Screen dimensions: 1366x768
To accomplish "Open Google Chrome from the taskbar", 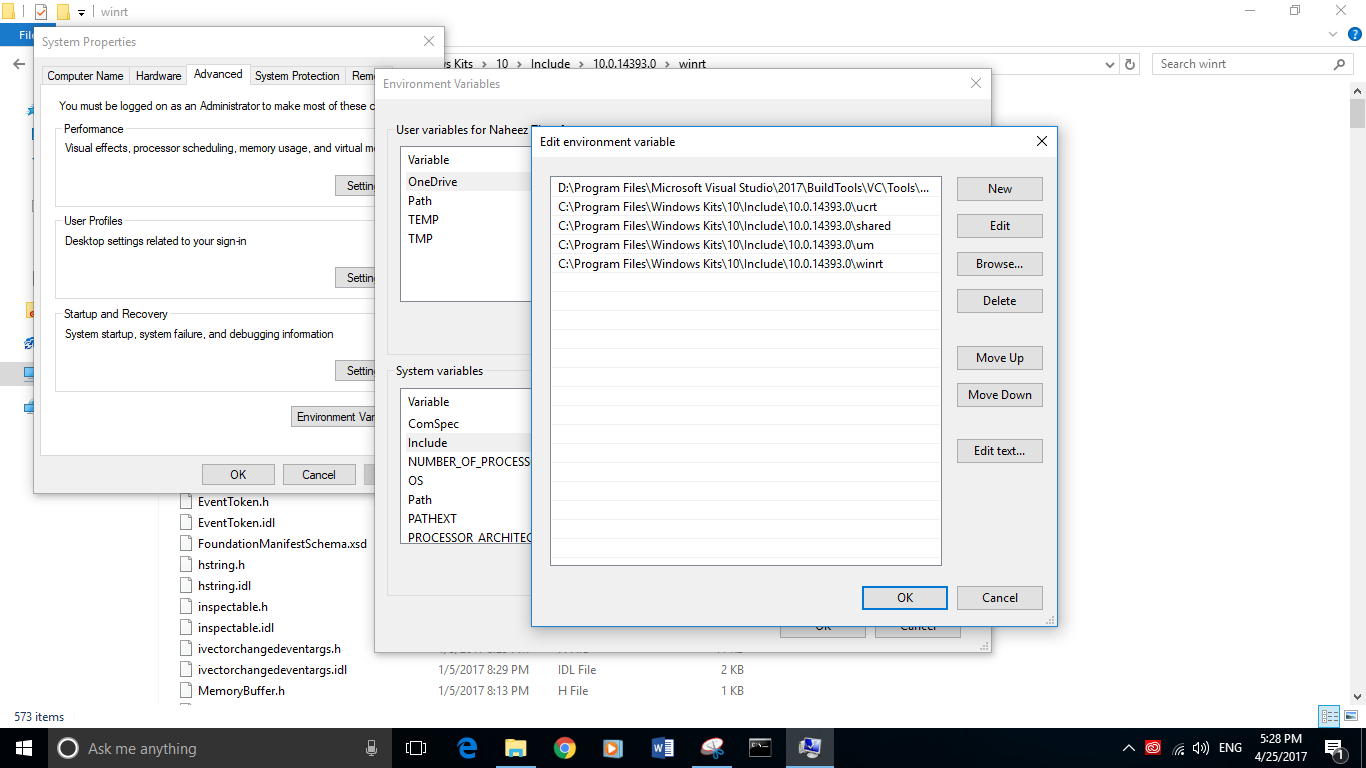I will click(564, 747).
